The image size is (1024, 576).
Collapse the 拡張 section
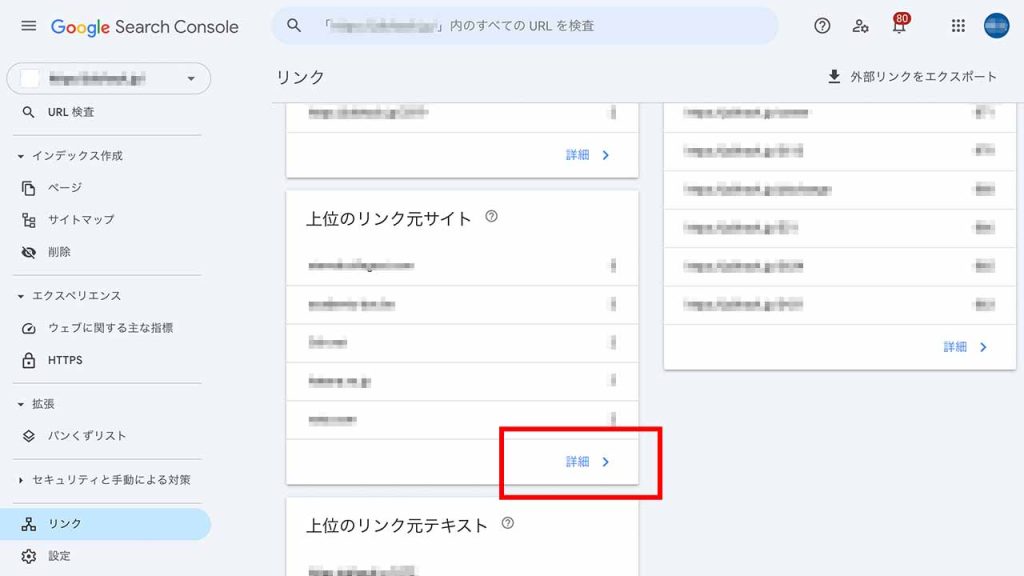pos(20,404)
